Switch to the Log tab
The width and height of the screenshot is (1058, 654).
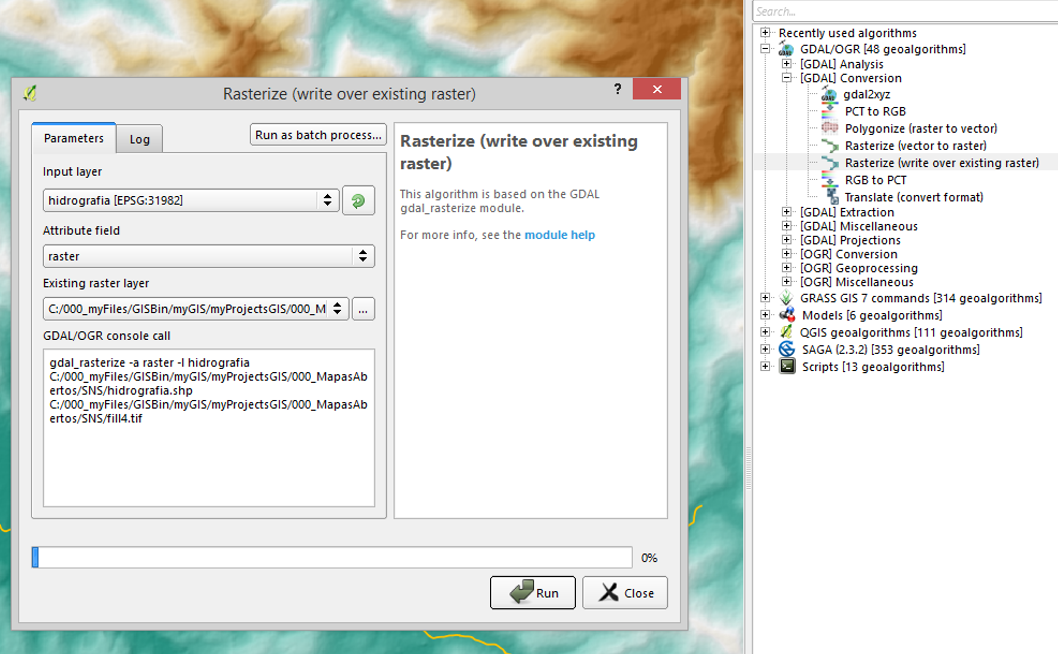coord(140,139)
